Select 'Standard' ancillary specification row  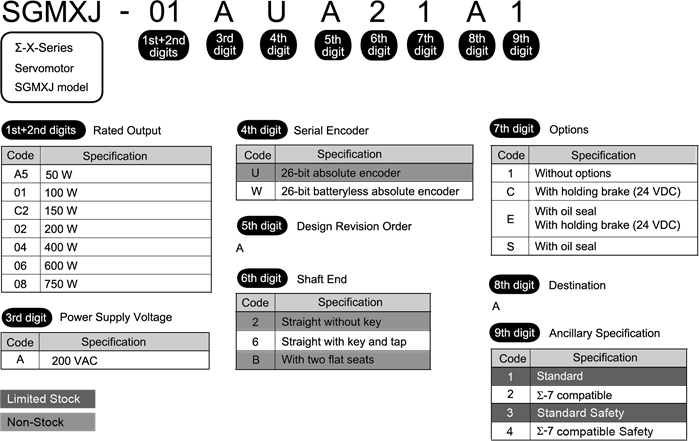click(589, 376)
